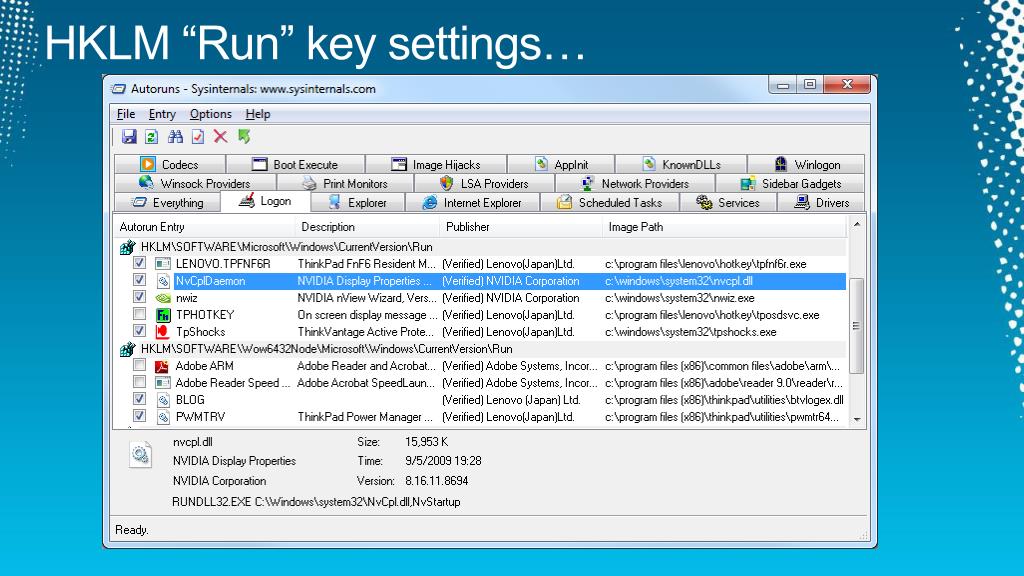The image size is (1024, 576).
Task: Click the registry icon beside HKLM\SOFTWARE\Microsoft Run key
Action: pos(127,247)
